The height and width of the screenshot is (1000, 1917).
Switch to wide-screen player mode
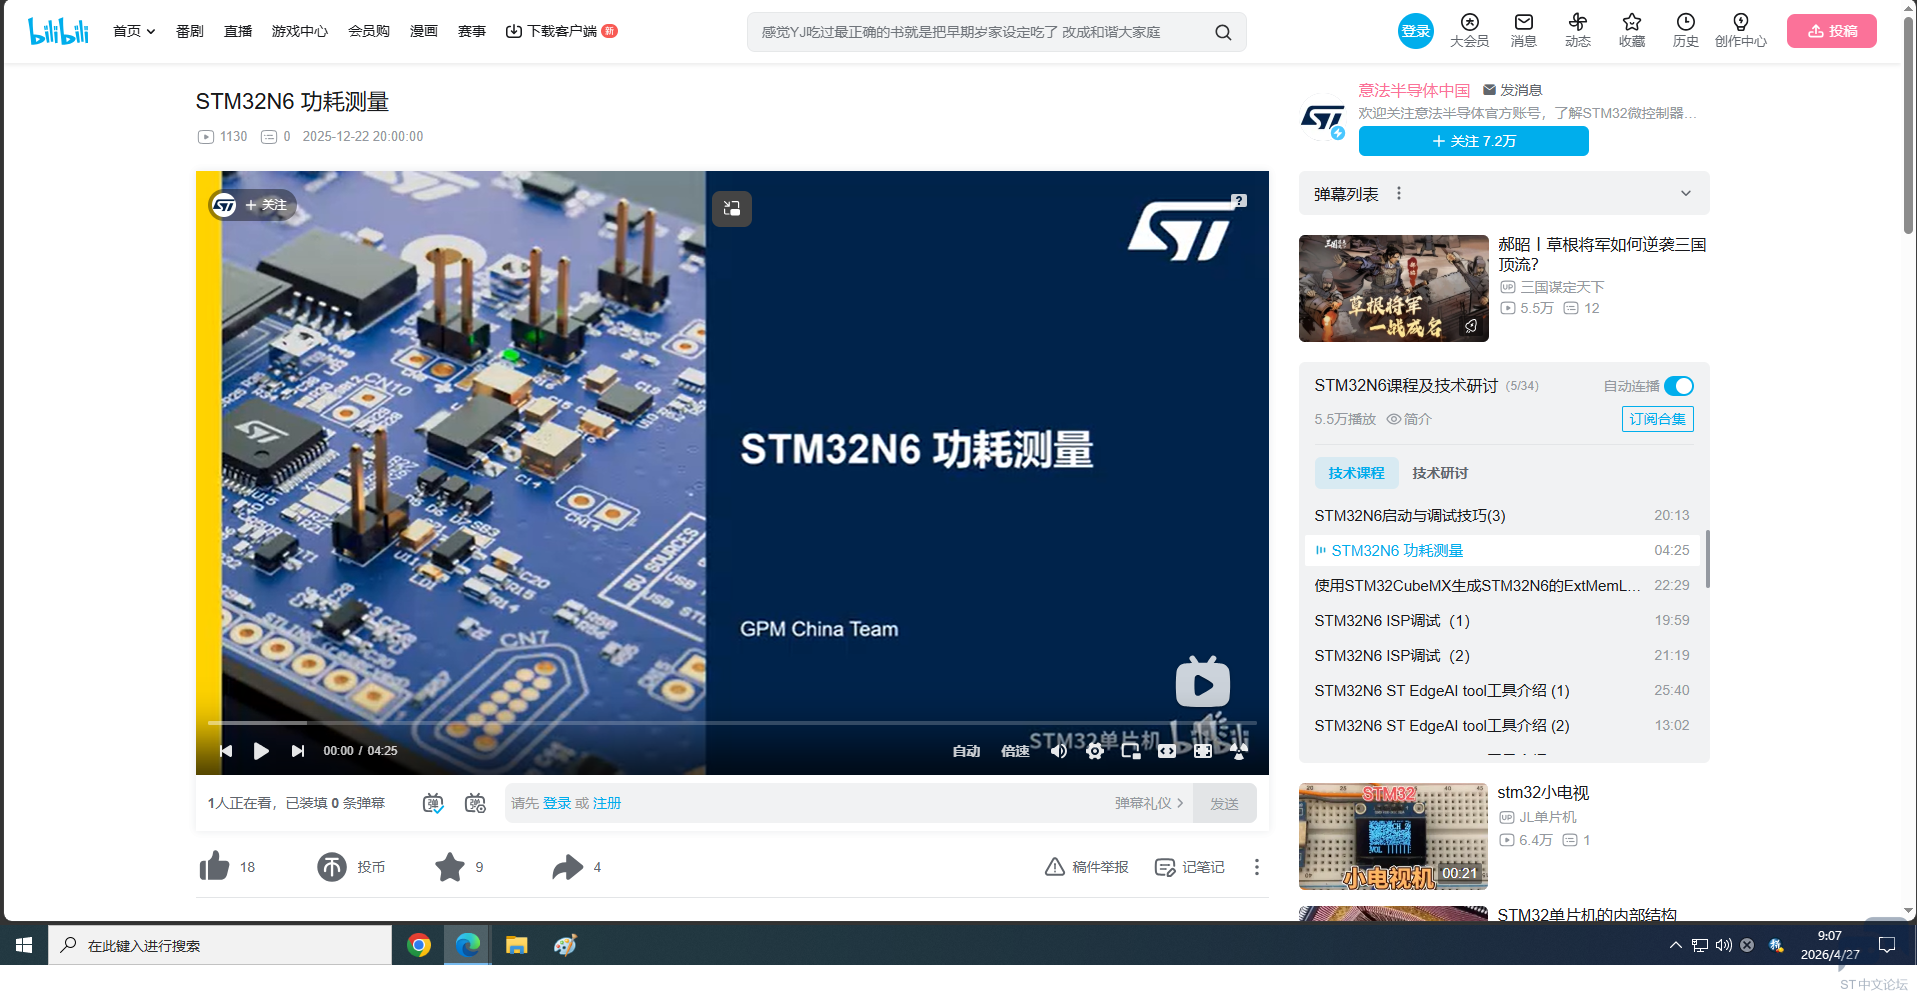(x=1167, y=751)
